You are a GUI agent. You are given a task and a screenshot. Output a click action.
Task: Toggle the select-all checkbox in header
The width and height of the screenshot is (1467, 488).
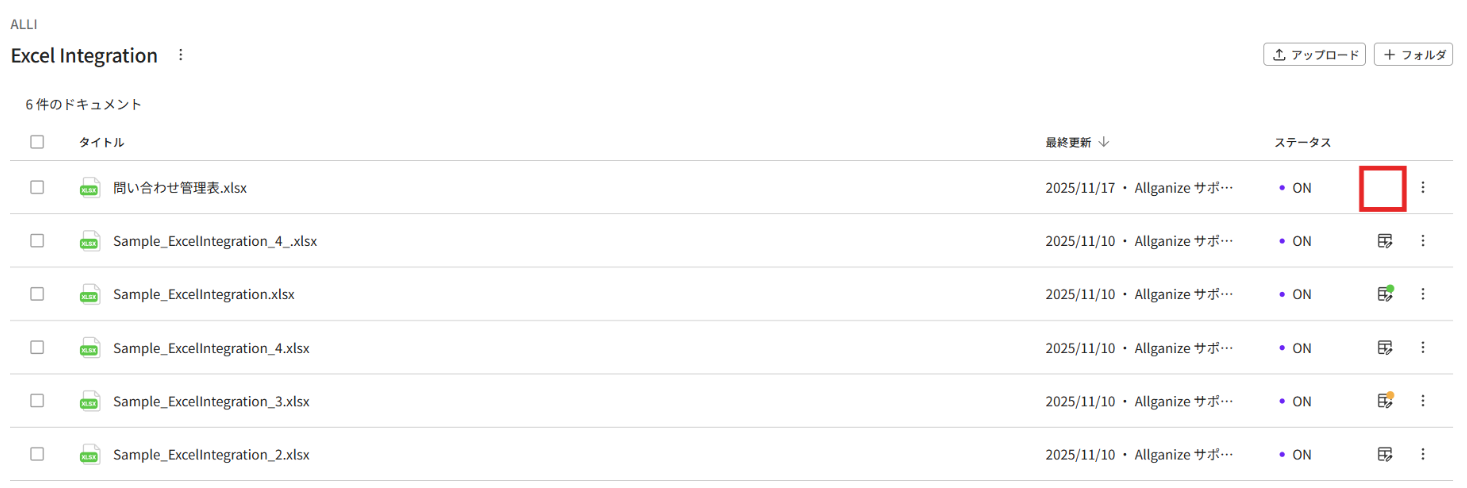click(37, 142)
